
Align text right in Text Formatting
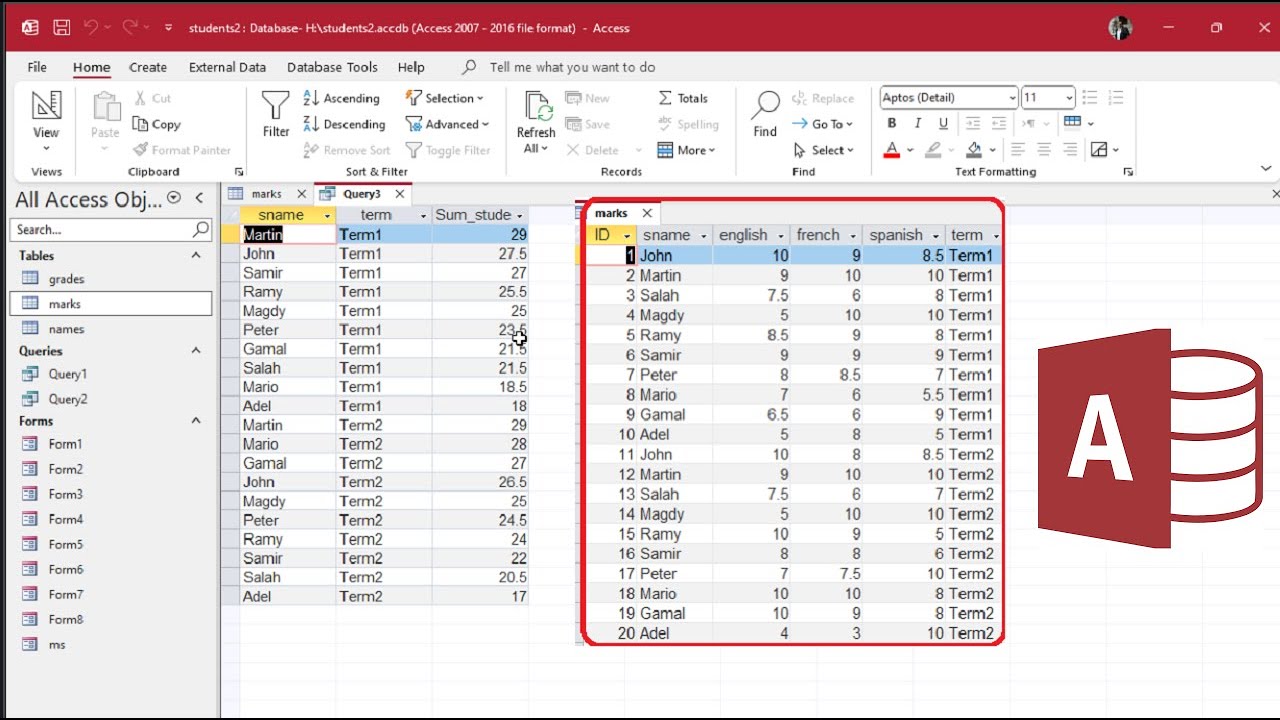pos(1070,150)
